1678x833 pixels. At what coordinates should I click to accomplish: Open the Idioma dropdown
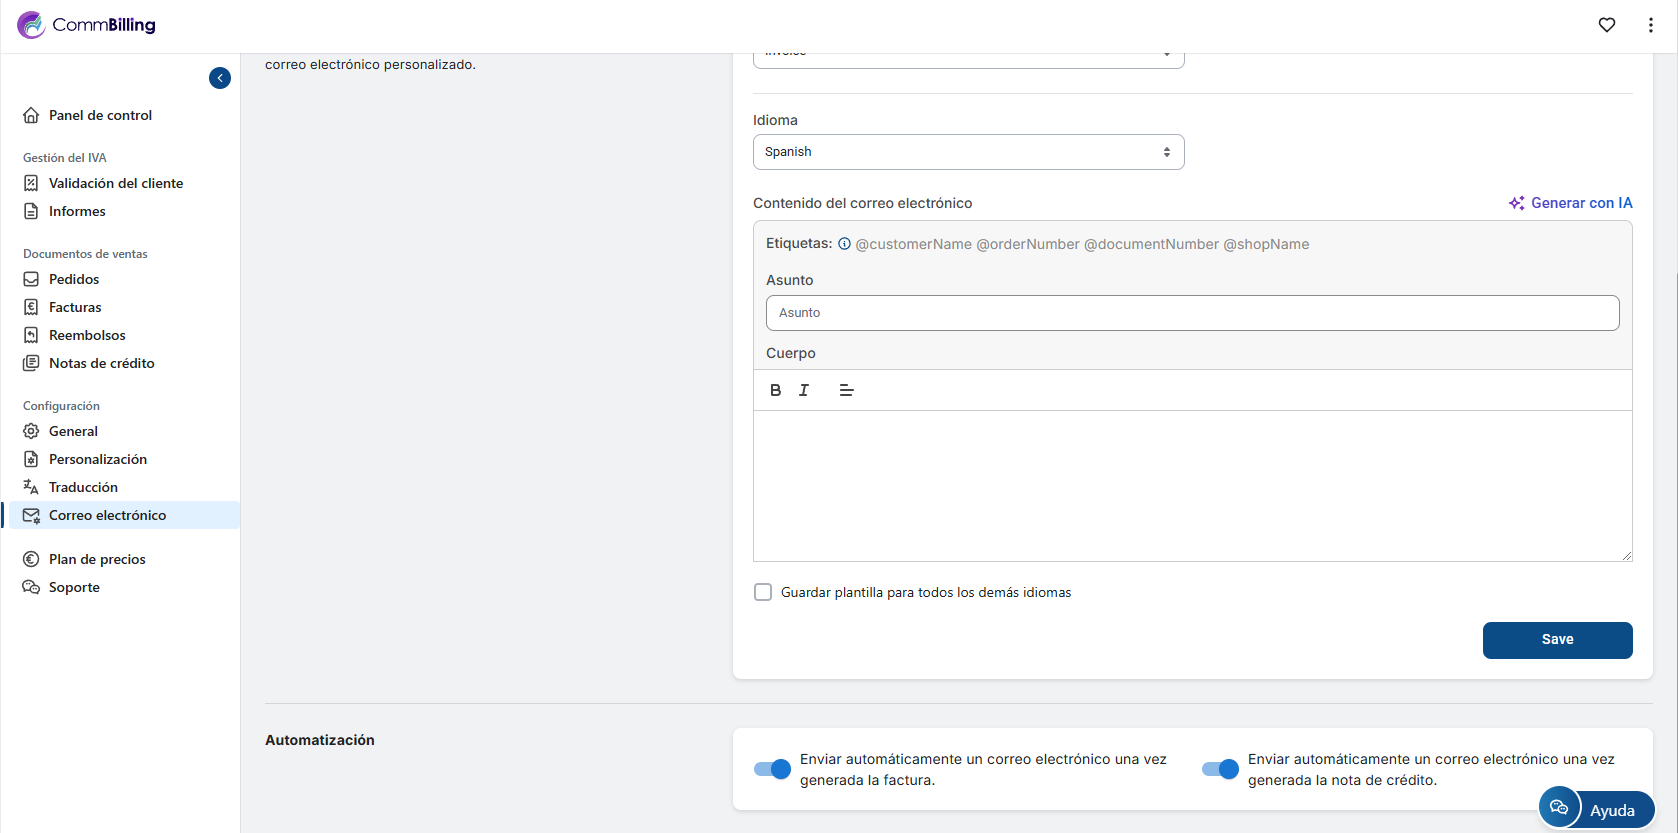(968, 152)
